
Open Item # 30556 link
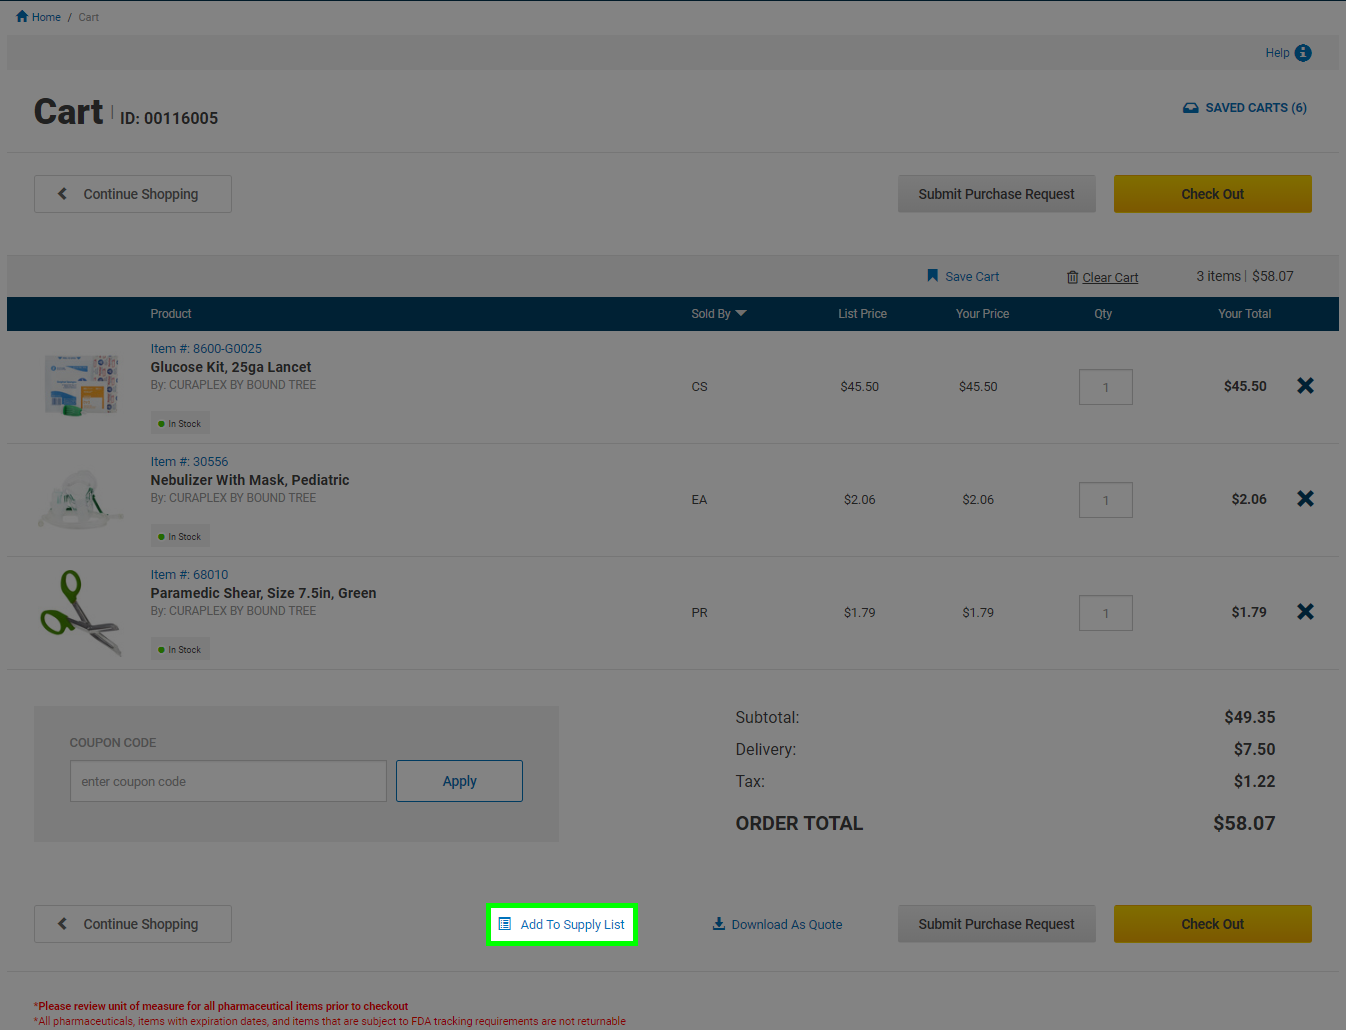click(x=189, y=462)
